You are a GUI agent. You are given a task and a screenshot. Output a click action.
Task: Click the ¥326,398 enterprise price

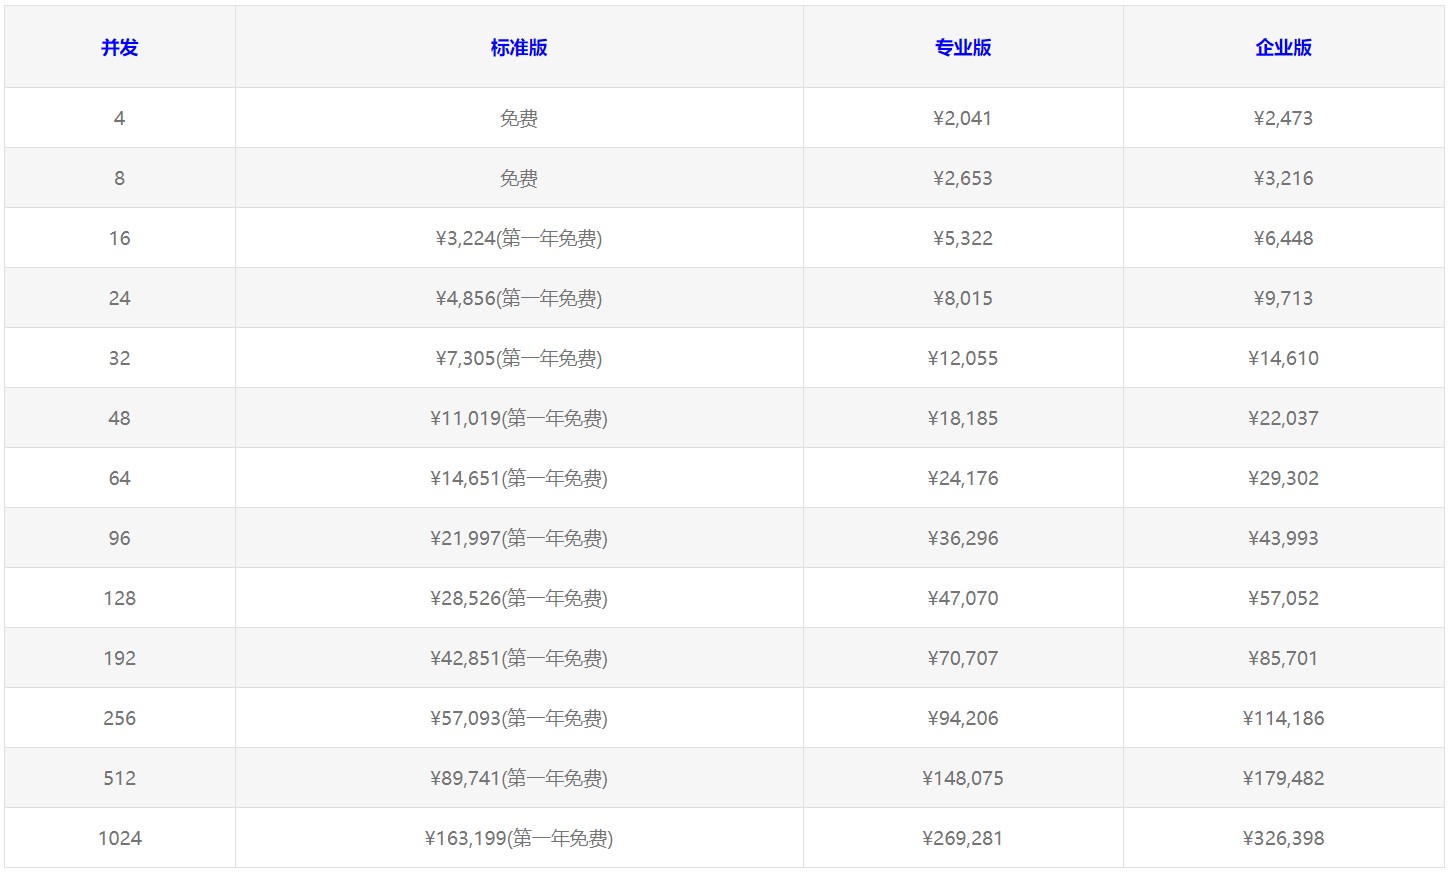click(1283, 838)
